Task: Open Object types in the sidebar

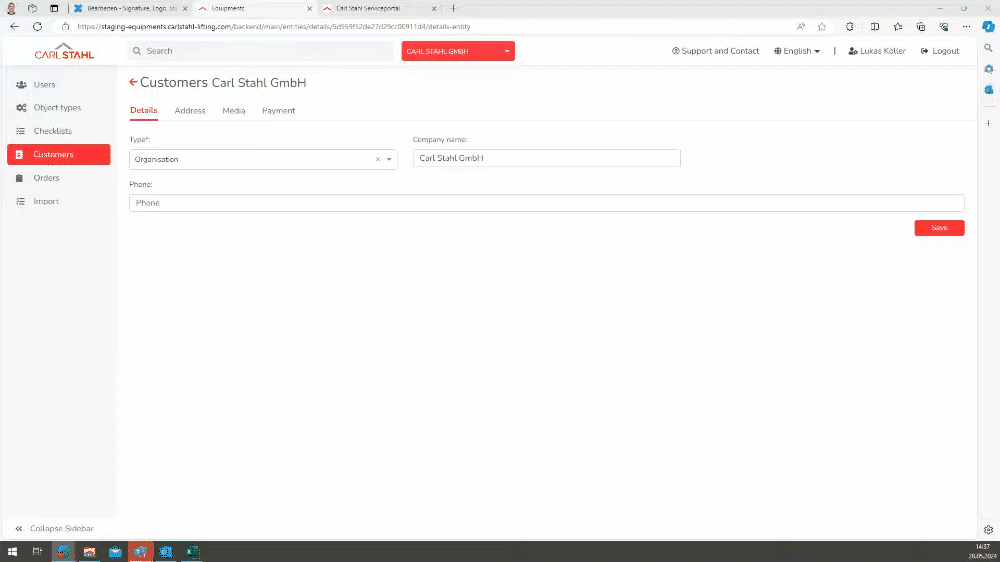Action: (x=57, y=108)
